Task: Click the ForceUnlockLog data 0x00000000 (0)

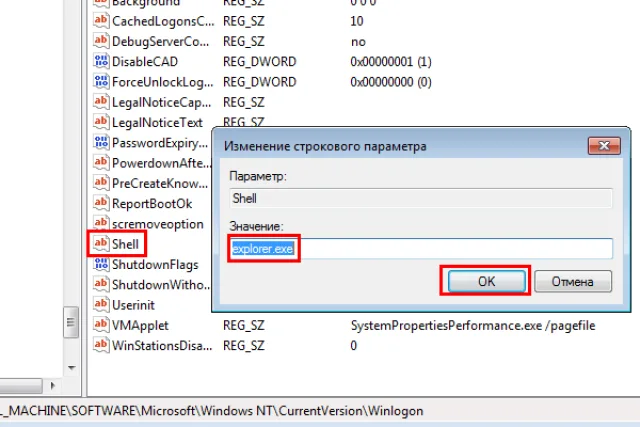Action: click(391, 82)
